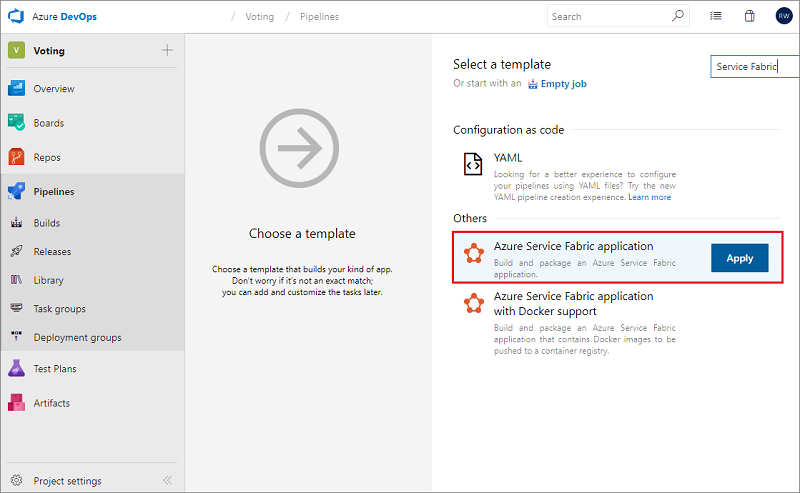The height and width of the screenshot is (493, 800).
Task: Click the plus icon next to Voting
Action: (x=167, y=51)
